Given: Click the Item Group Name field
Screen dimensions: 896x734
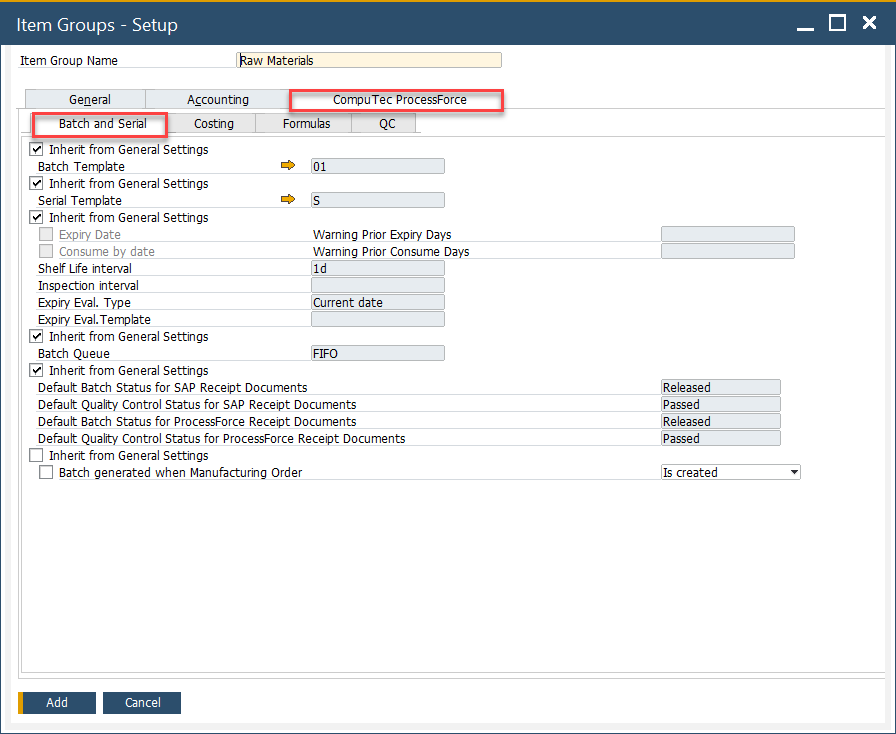Looking at the screenshot, I should point(369,60).
